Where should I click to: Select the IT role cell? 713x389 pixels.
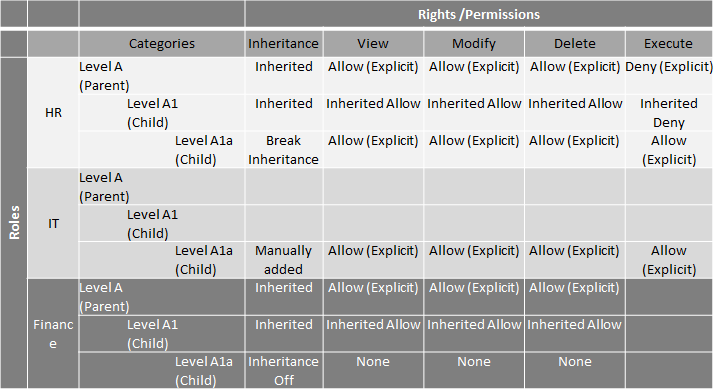point(53,223)
